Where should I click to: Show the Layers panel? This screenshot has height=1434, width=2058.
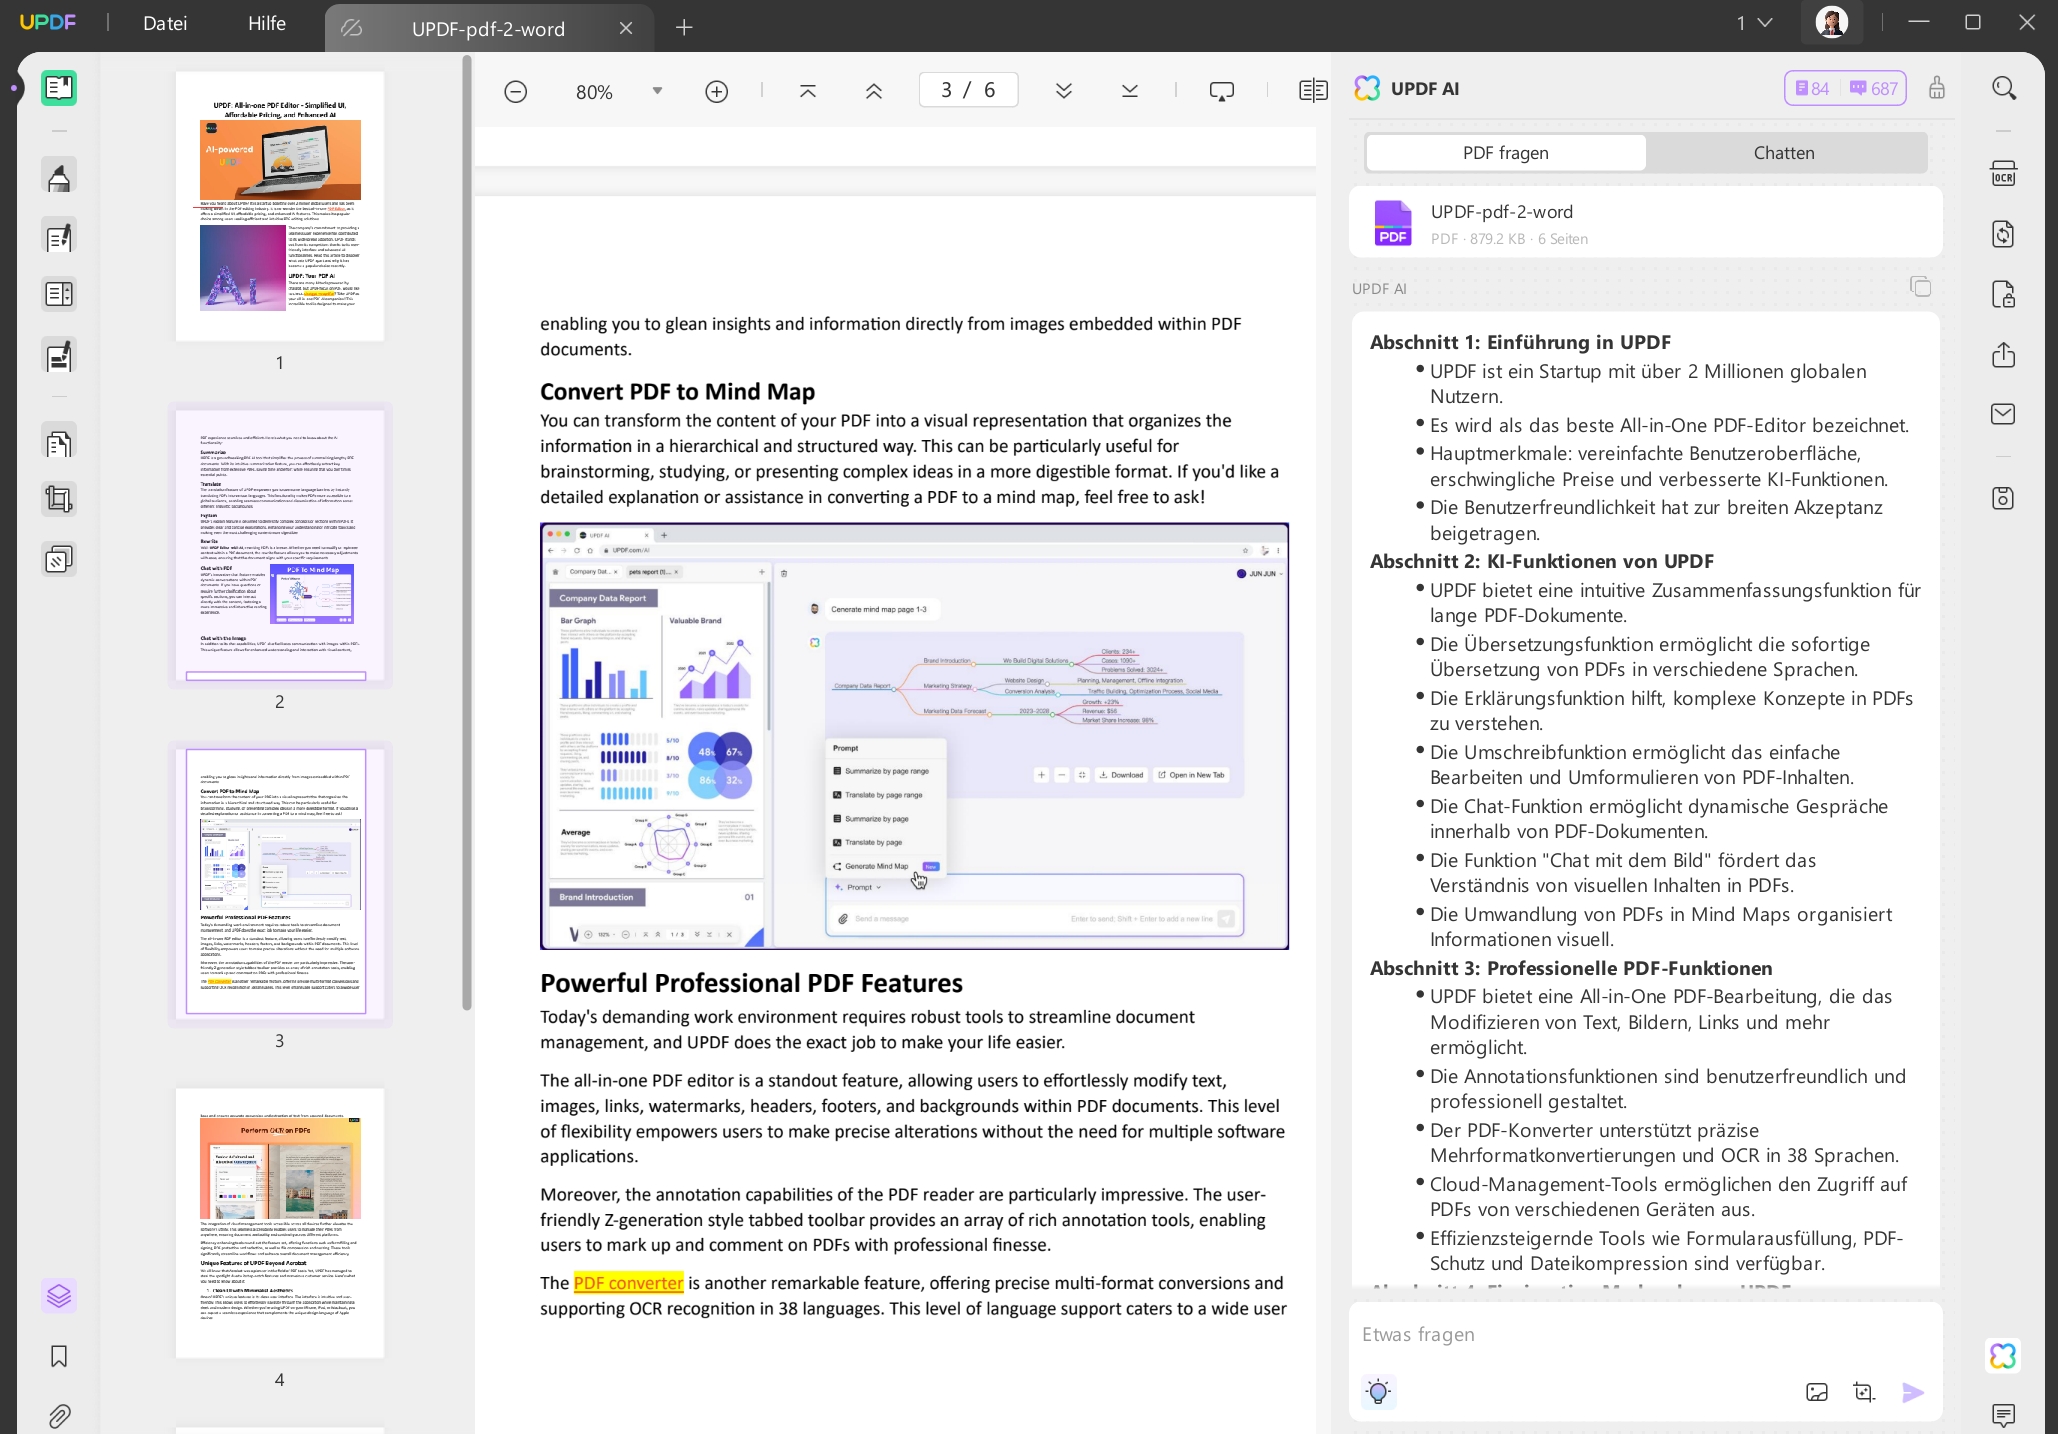point(59,1296)
